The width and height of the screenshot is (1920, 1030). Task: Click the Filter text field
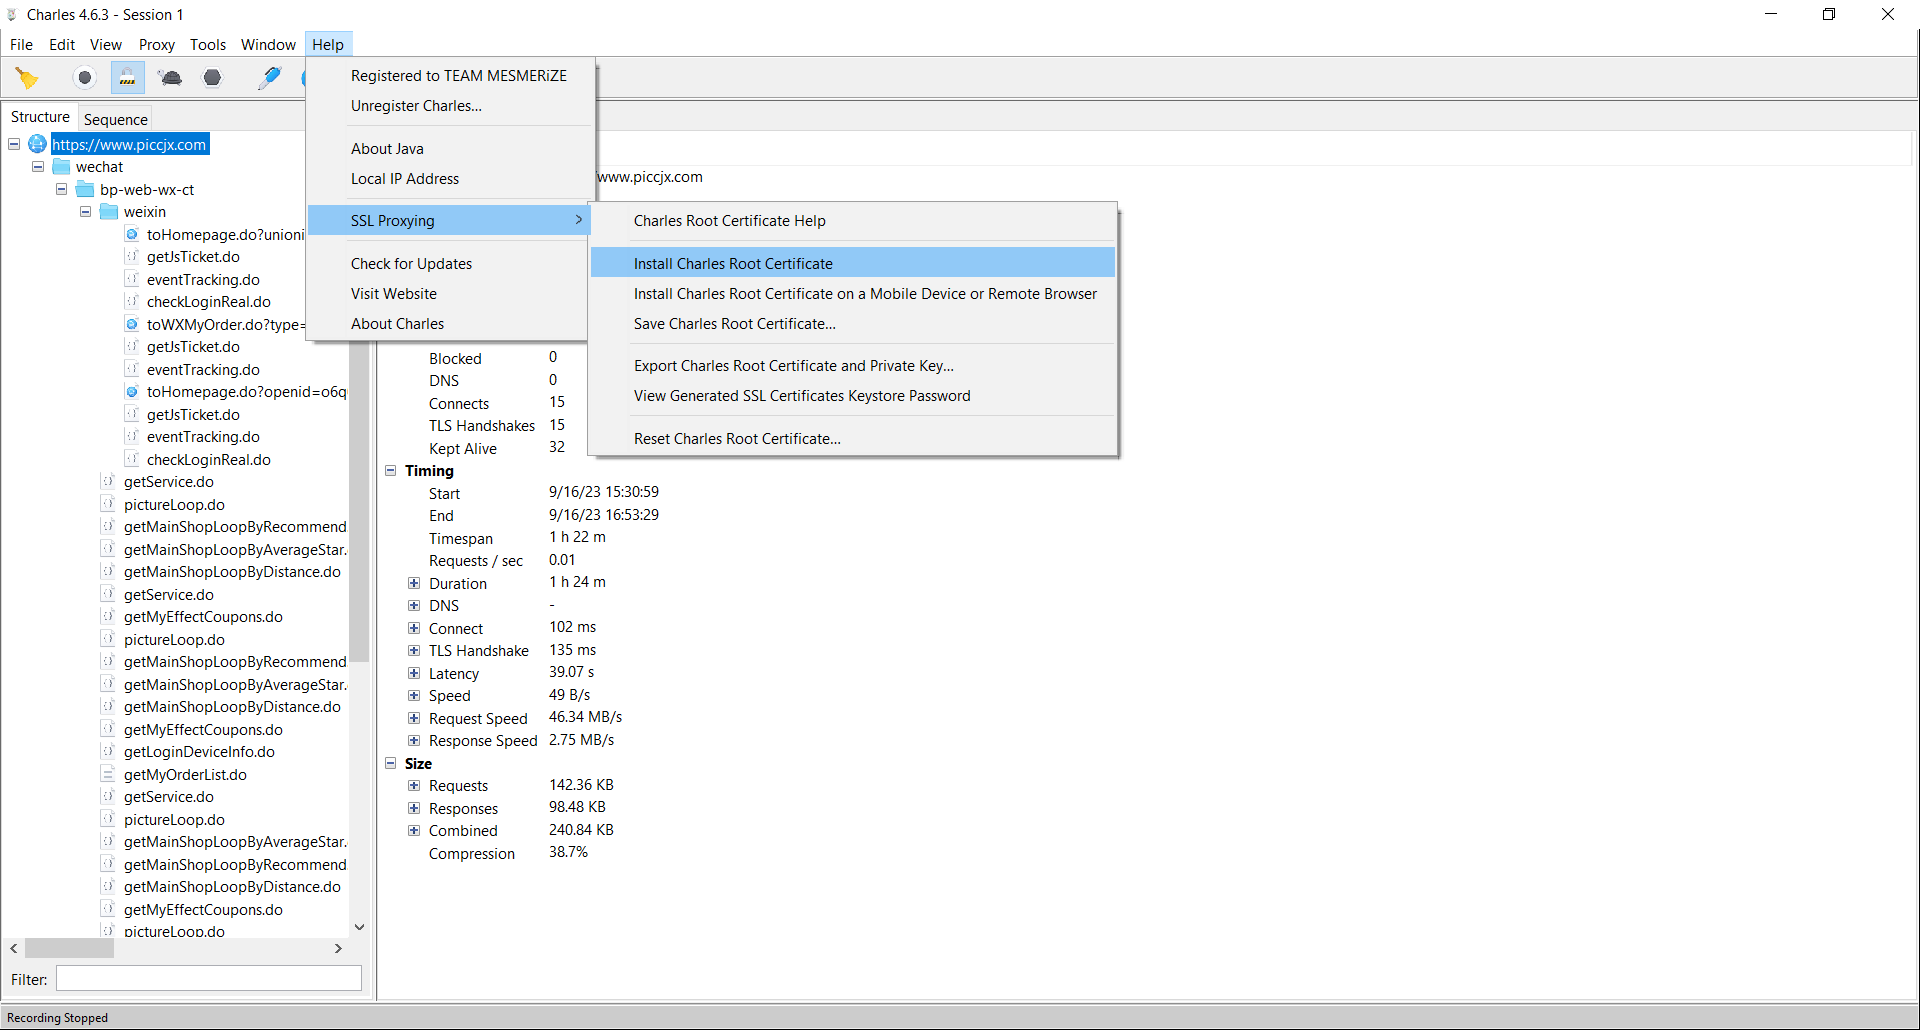pos(209,979)
